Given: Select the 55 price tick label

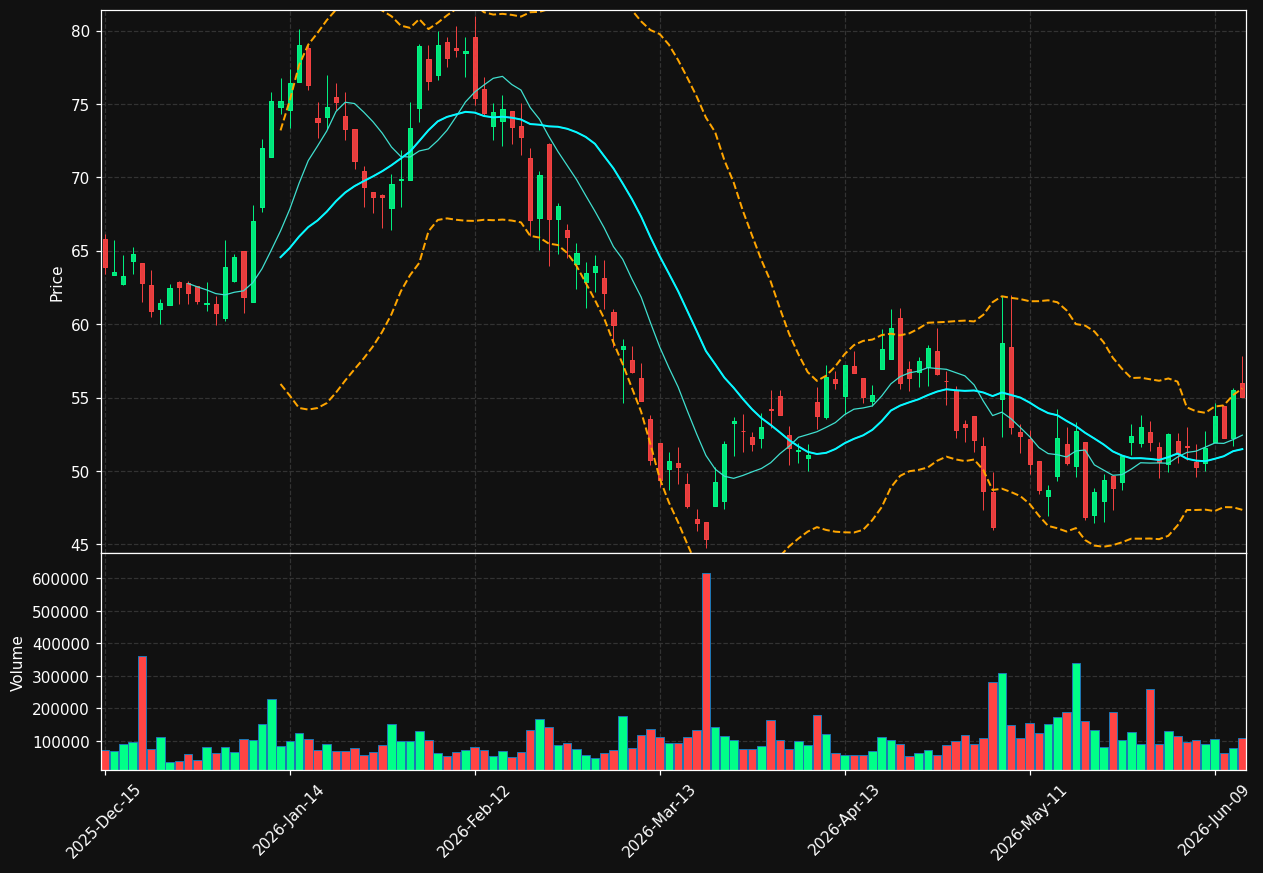Looking at the screenshot, I should (x=80, y=398).
